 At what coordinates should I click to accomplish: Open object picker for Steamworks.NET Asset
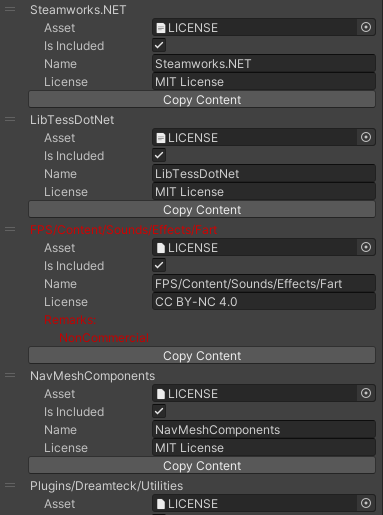click(366, 27)
